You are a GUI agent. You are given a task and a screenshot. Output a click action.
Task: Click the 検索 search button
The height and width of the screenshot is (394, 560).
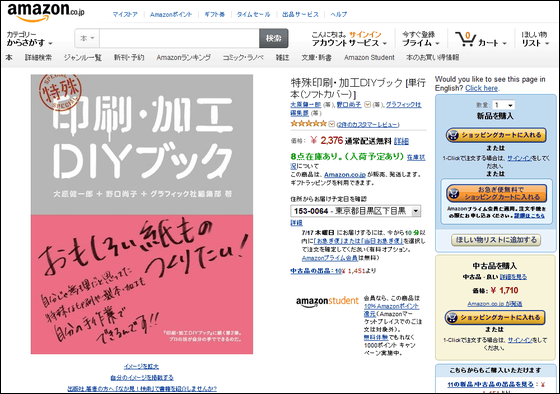(274, 38)
